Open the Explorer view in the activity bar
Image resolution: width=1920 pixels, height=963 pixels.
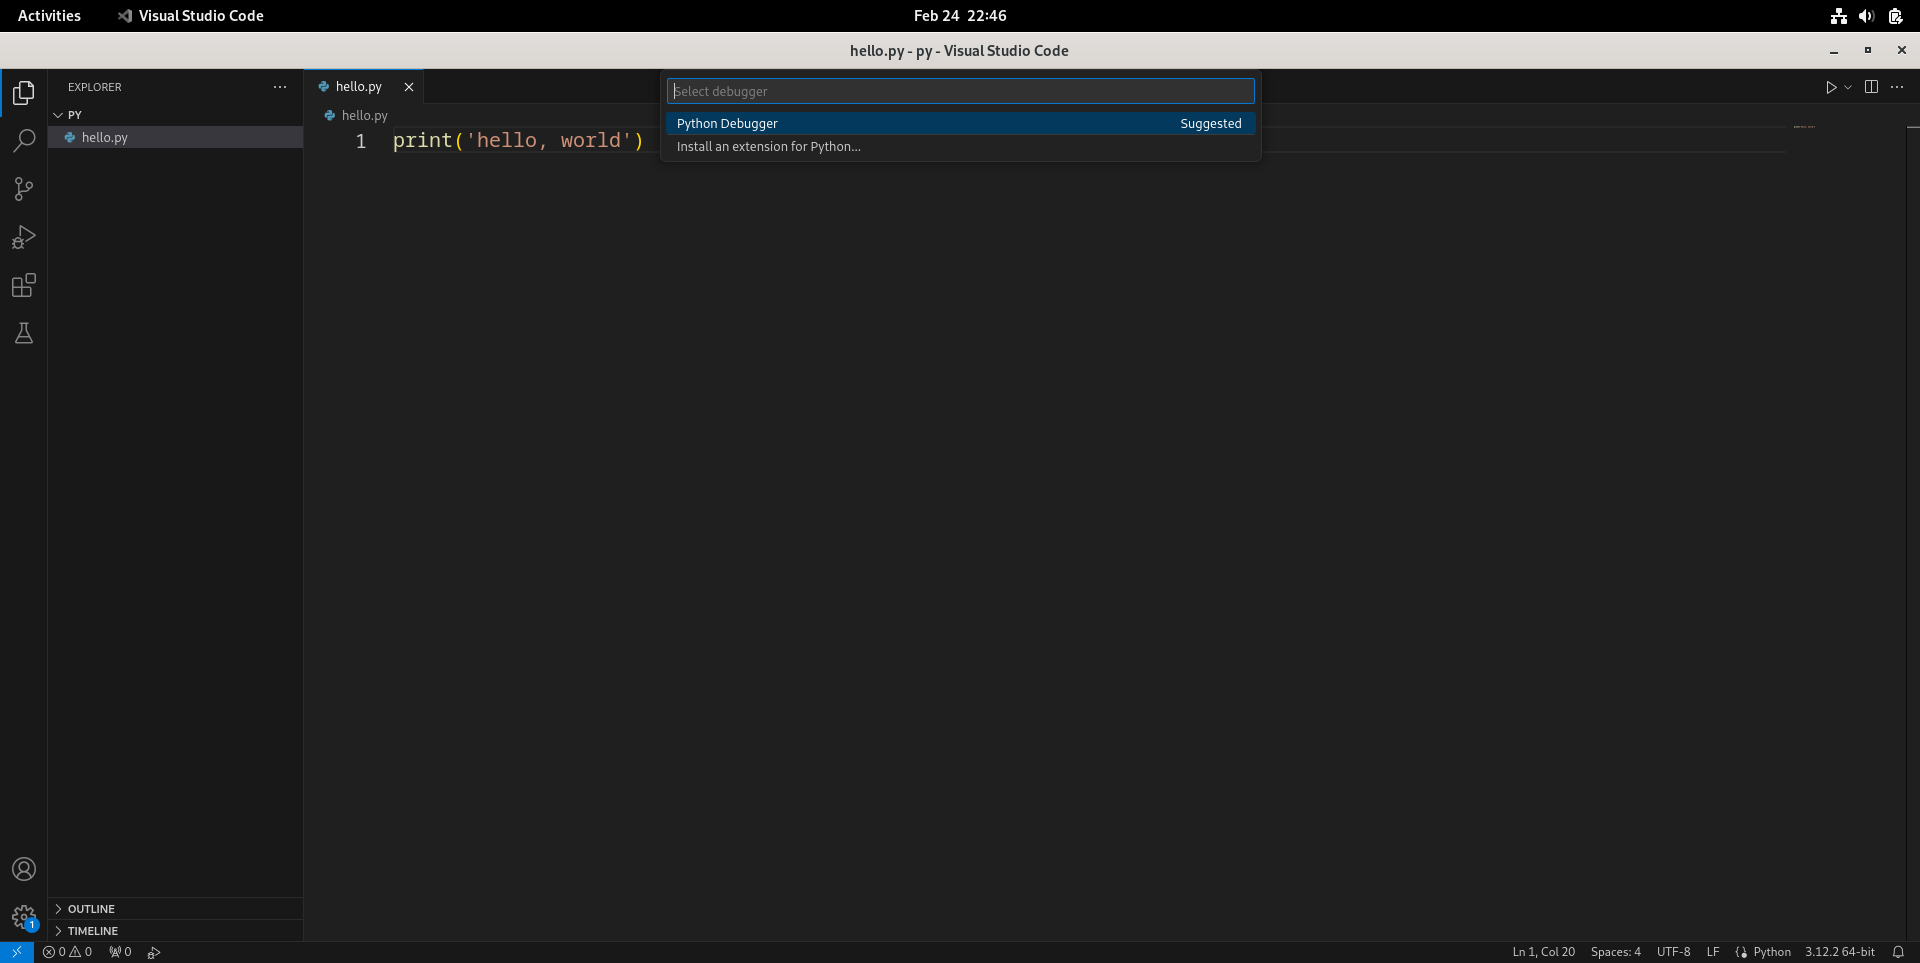(x=24, y=93)
